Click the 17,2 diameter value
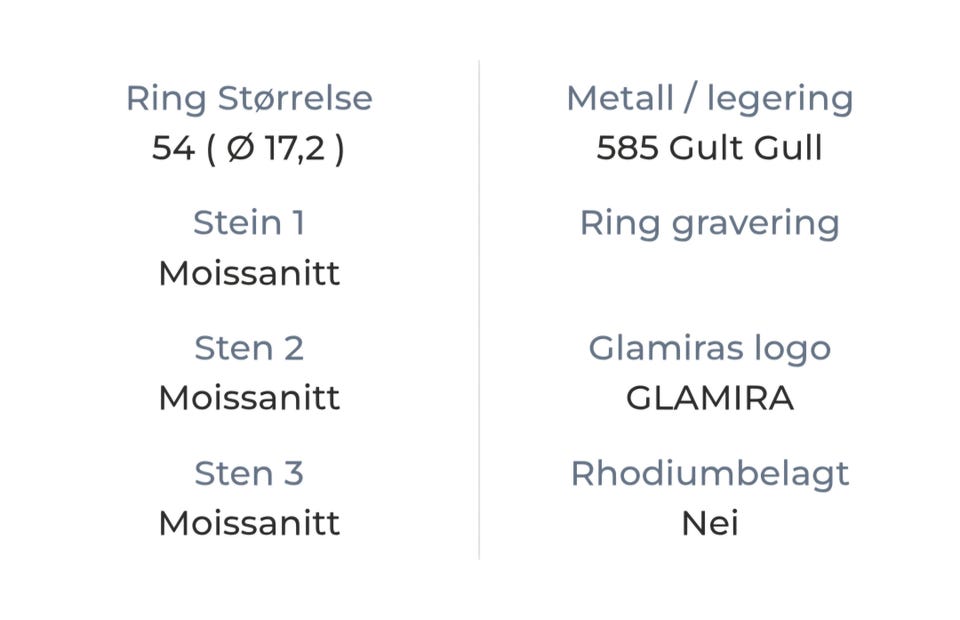The height and width of the screenshot is (620, 960). point(296,148)
